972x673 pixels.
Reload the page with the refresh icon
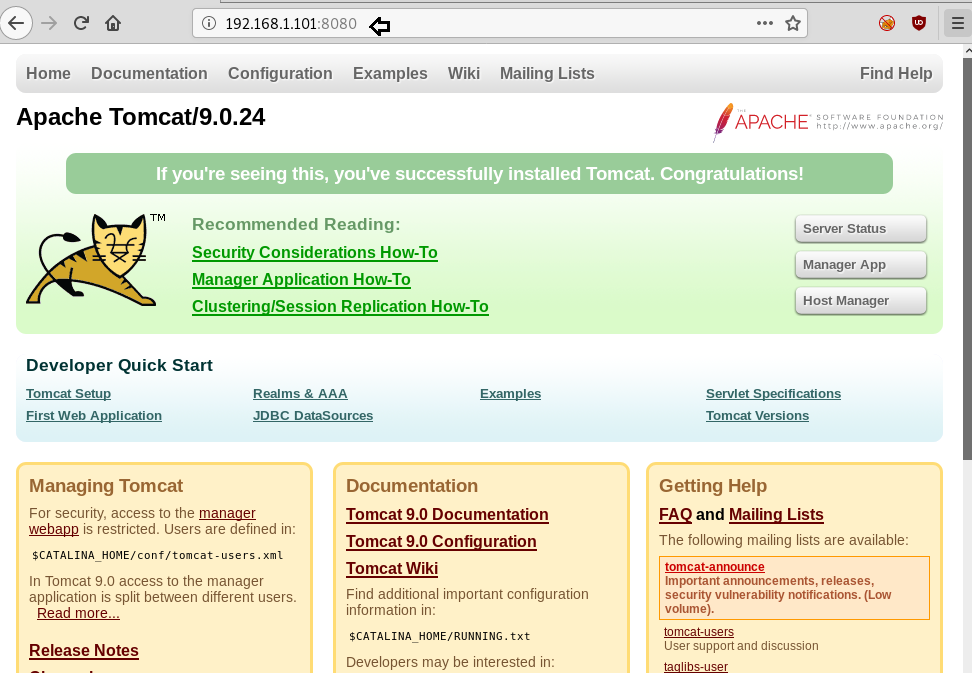click(81, 24)
